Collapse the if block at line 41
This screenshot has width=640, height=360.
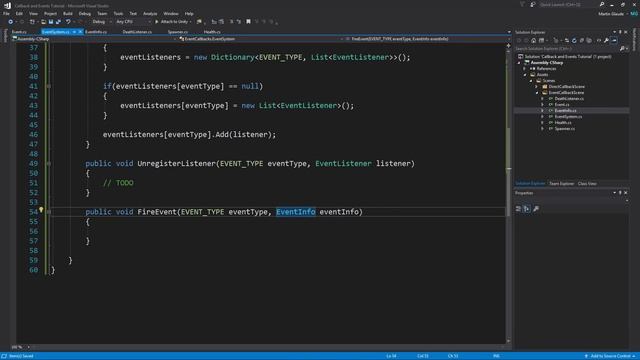(x=49, y=86)
